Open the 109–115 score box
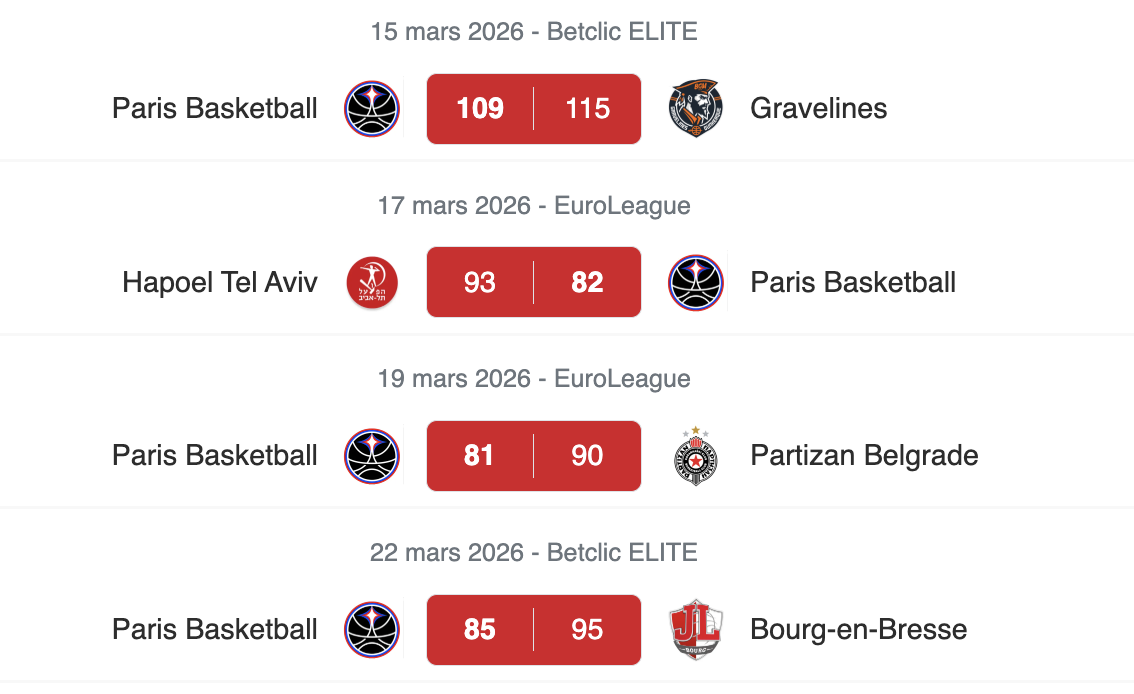Viewport: 1134px width, 694px height. point(533,109)
